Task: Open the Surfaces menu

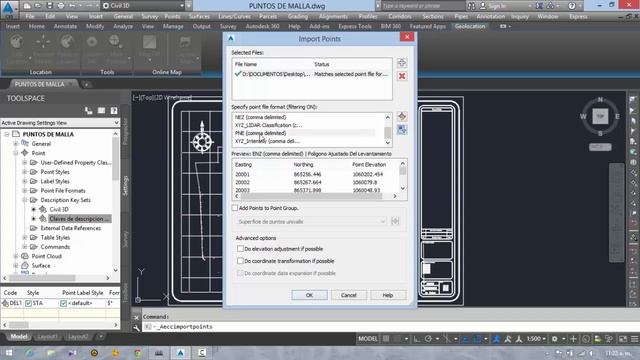Action: coord(199,16)
